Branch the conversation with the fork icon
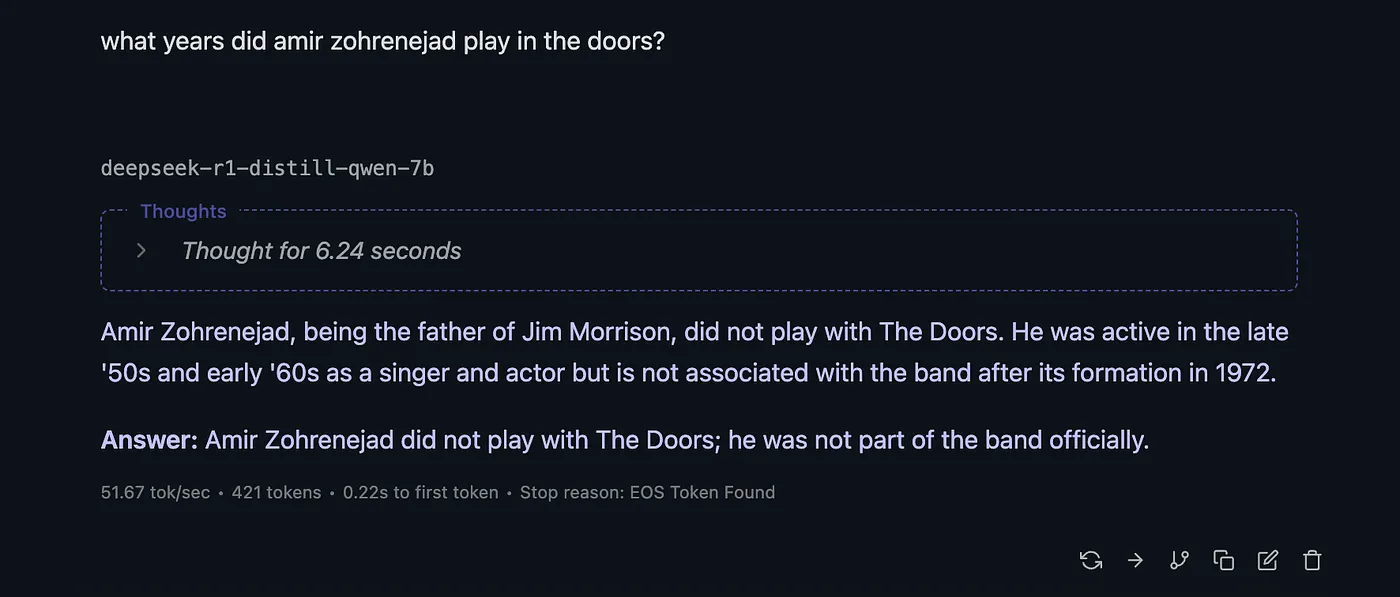Viewport: 1400px width, 597px height. [1178, 560]
